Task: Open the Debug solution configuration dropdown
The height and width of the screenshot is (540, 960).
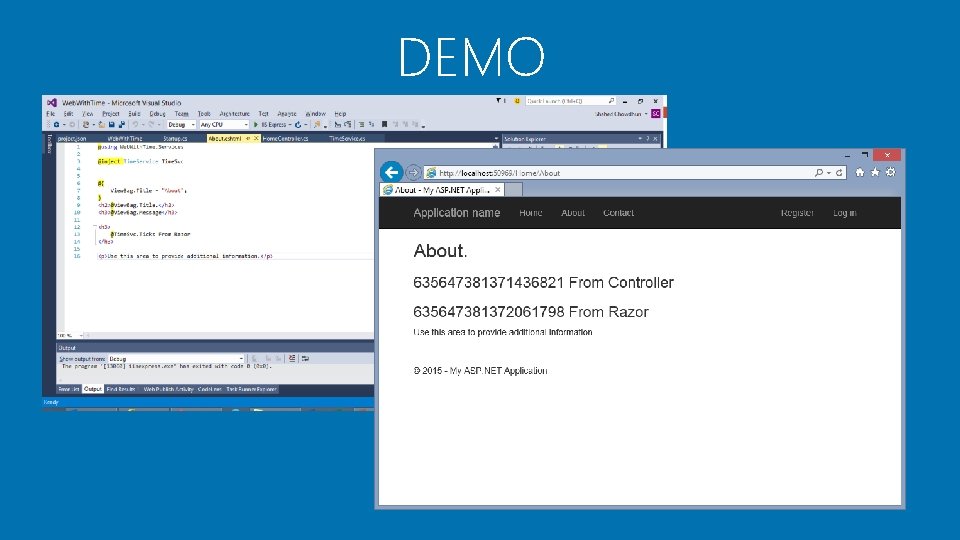Action: point(181,124)
